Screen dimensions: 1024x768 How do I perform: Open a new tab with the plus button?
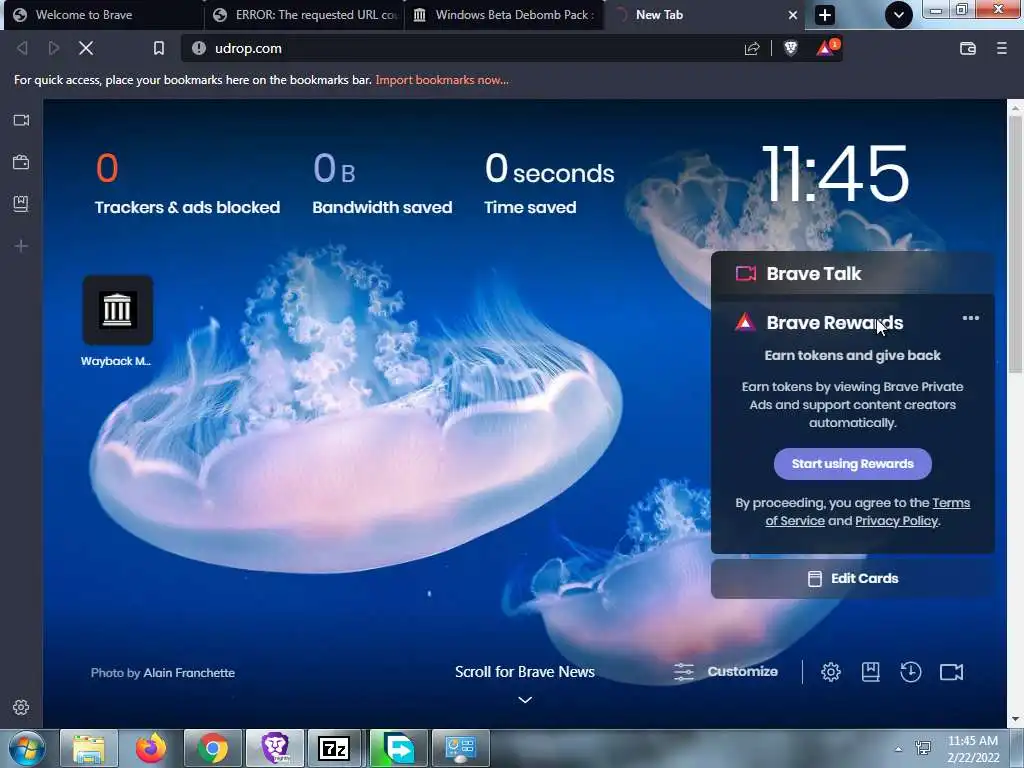(x=825, y=15)
